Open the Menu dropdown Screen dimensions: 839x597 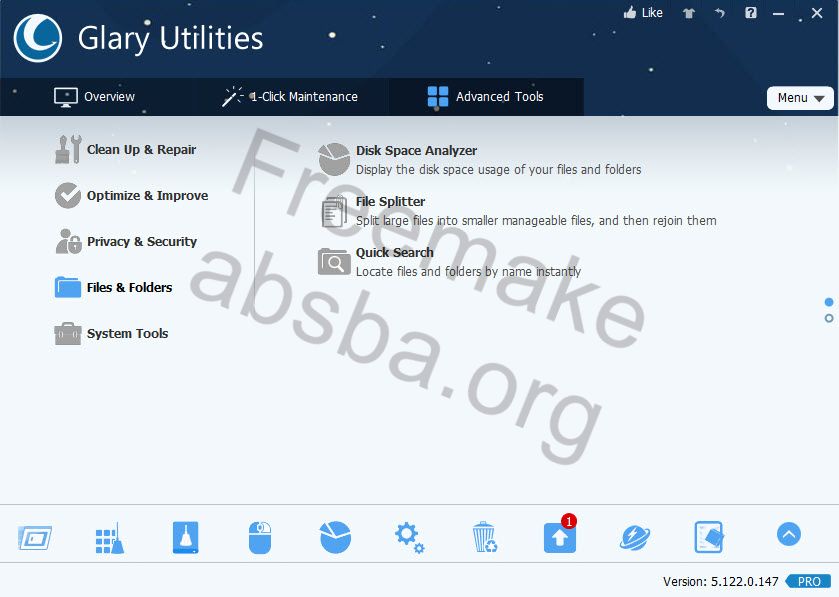[800, 98]
